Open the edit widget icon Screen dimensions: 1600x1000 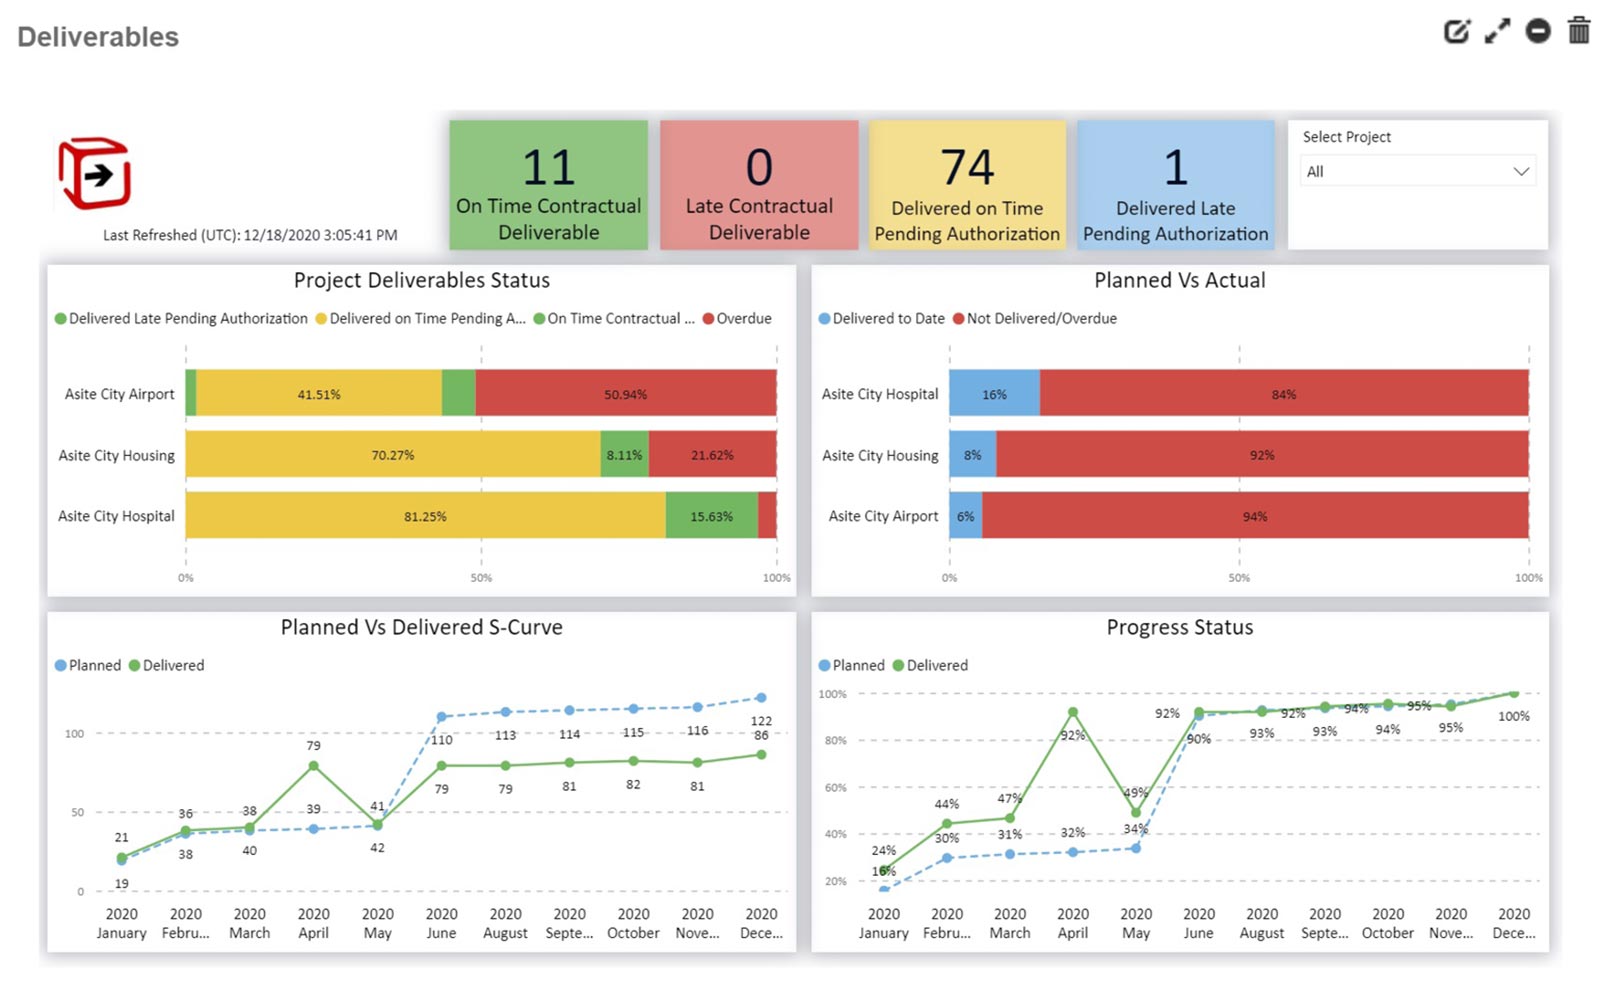1457,31
